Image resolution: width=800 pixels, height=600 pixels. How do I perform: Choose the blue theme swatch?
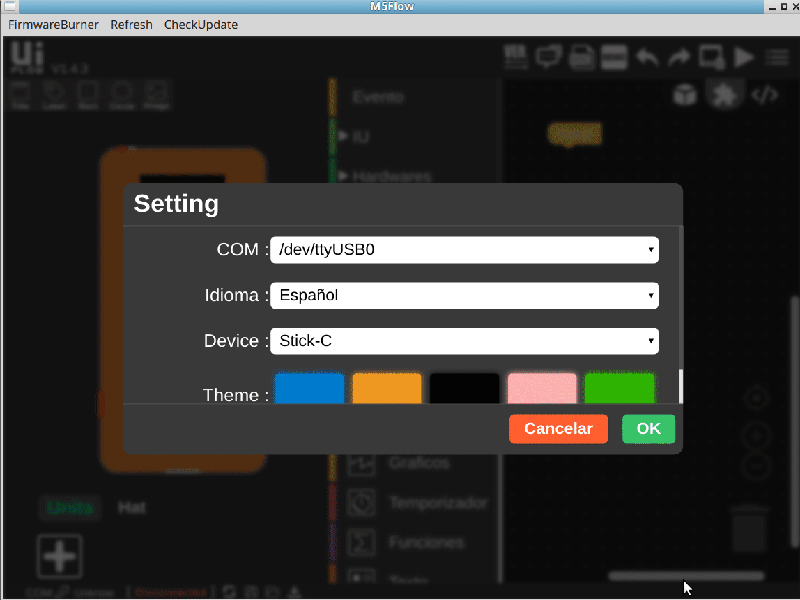pos(310,389)
